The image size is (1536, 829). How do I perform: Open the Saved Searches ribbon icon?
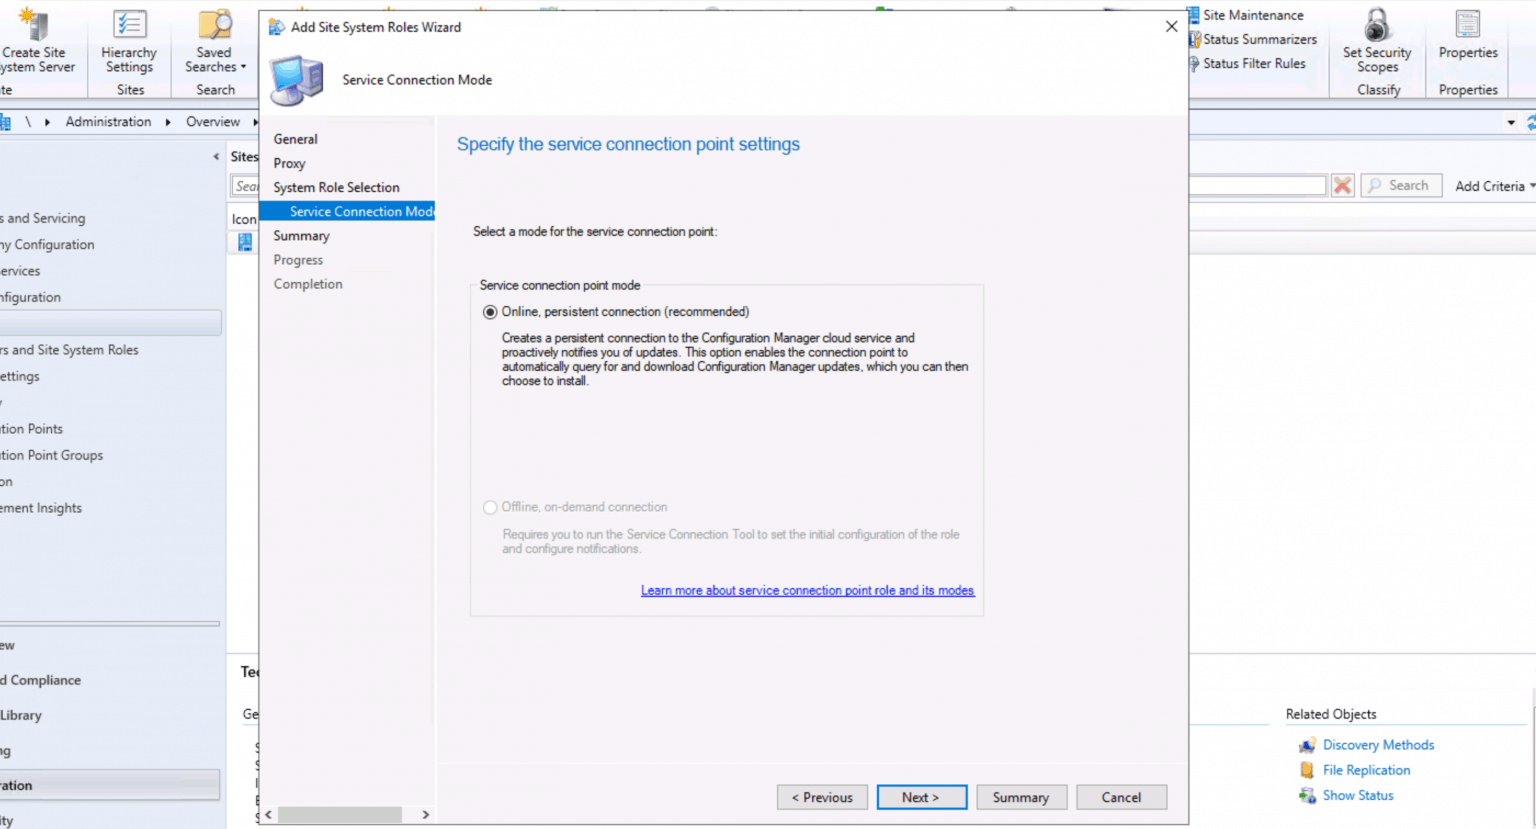coord(214,25)
